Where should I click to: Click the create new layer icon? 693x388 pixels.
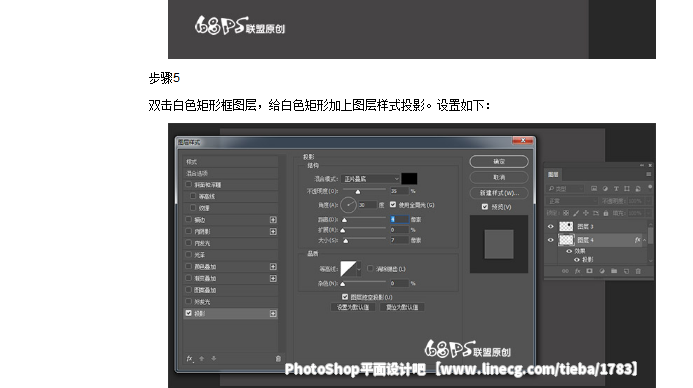626,271
